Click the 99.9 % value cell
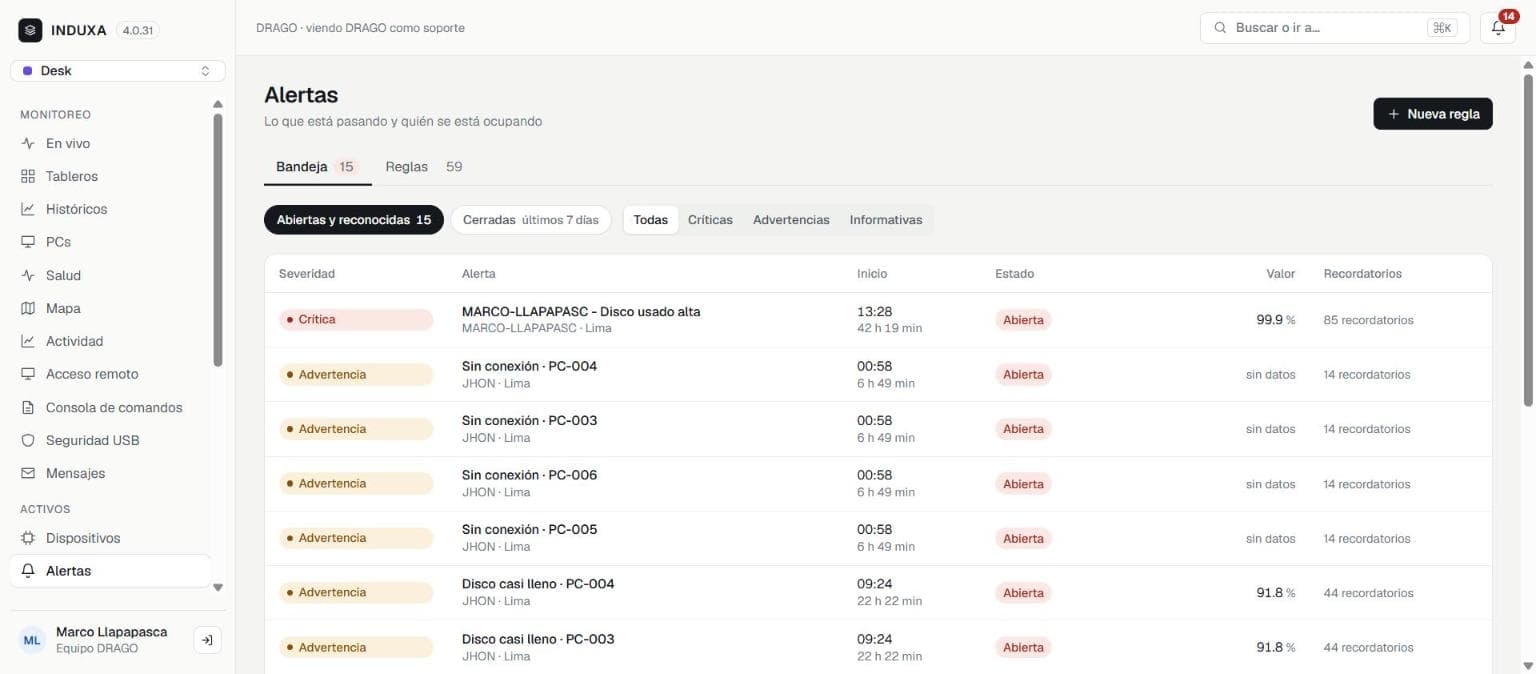Image resolution: width=1536 pixels, height=674 pixels. tap(1276, 320)
